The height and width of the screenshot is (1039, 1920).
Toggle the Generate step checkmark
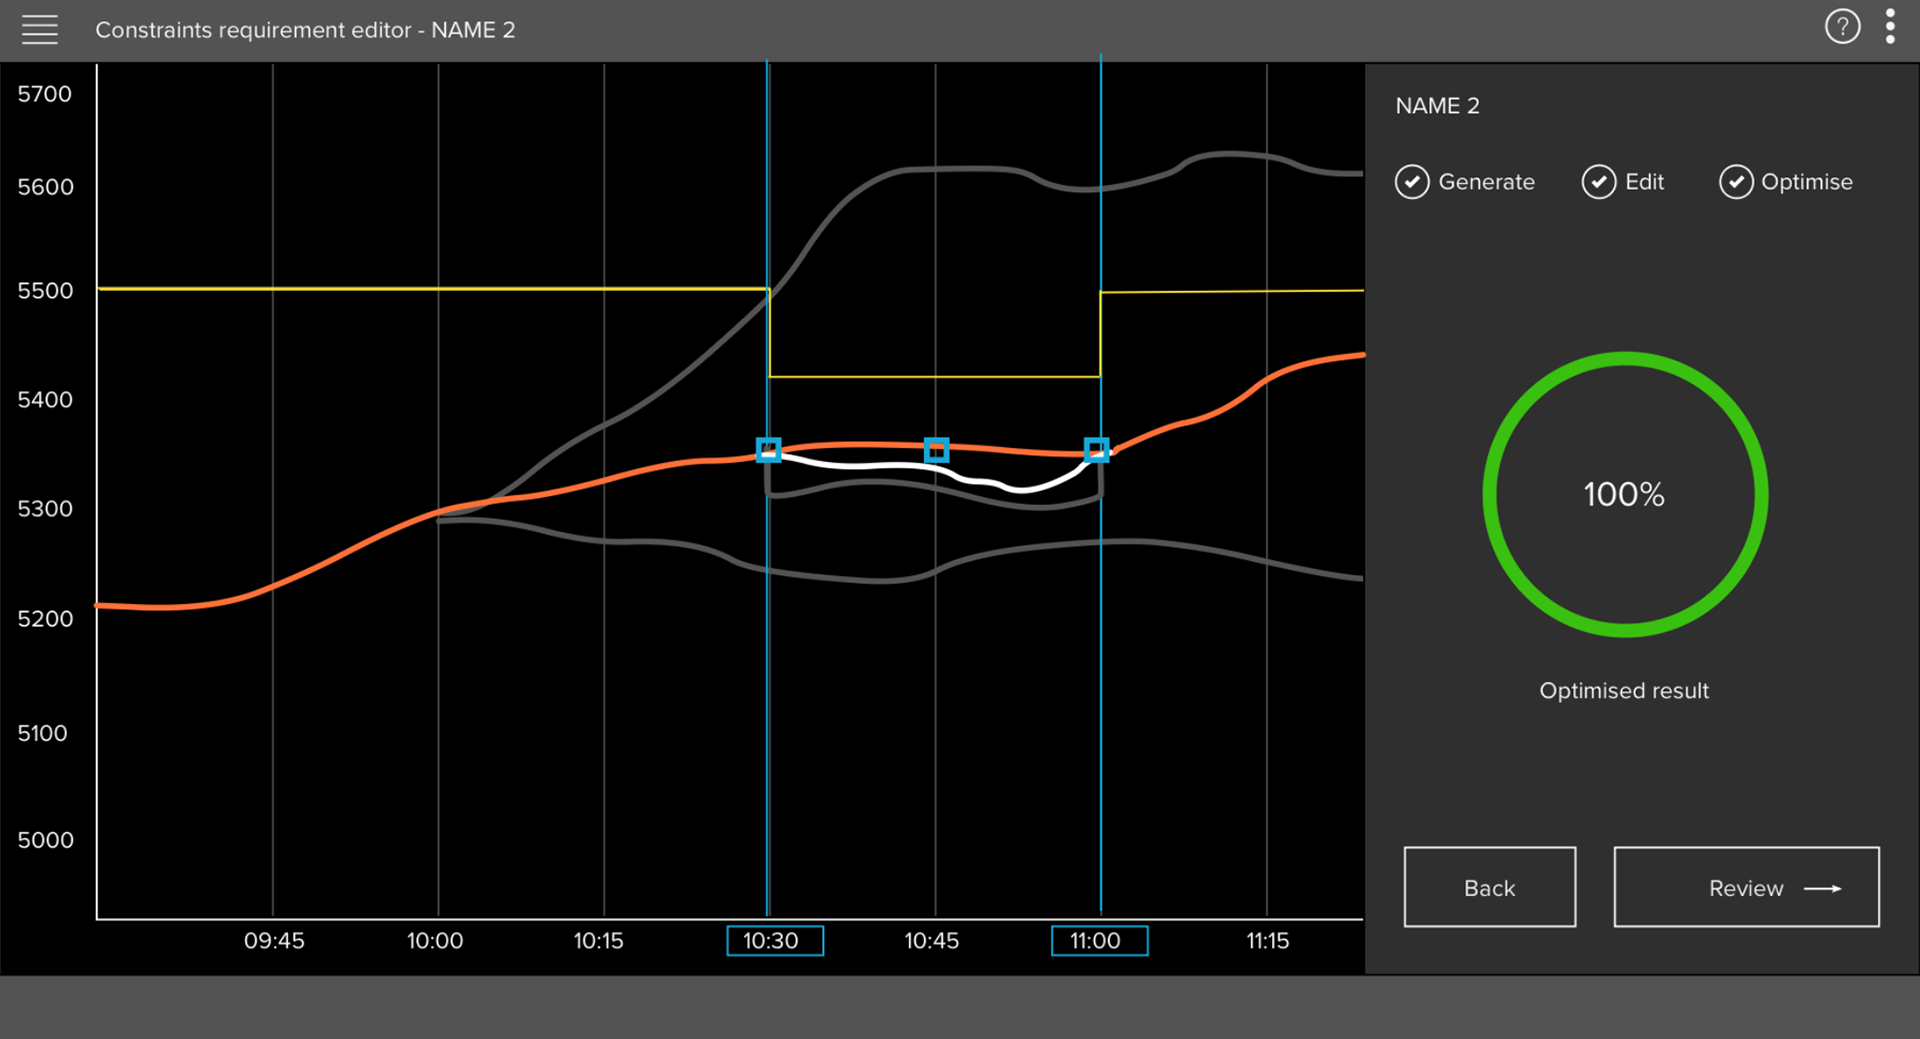point(1412,182)
